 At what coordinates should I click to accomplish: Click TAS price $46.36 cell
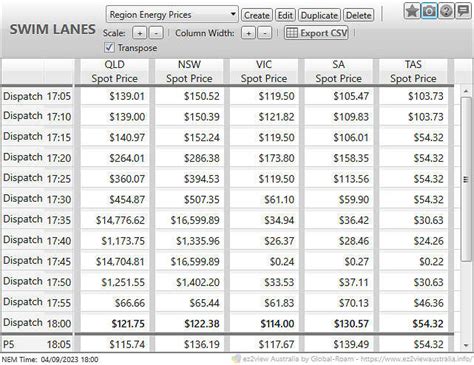click(413, 303)
